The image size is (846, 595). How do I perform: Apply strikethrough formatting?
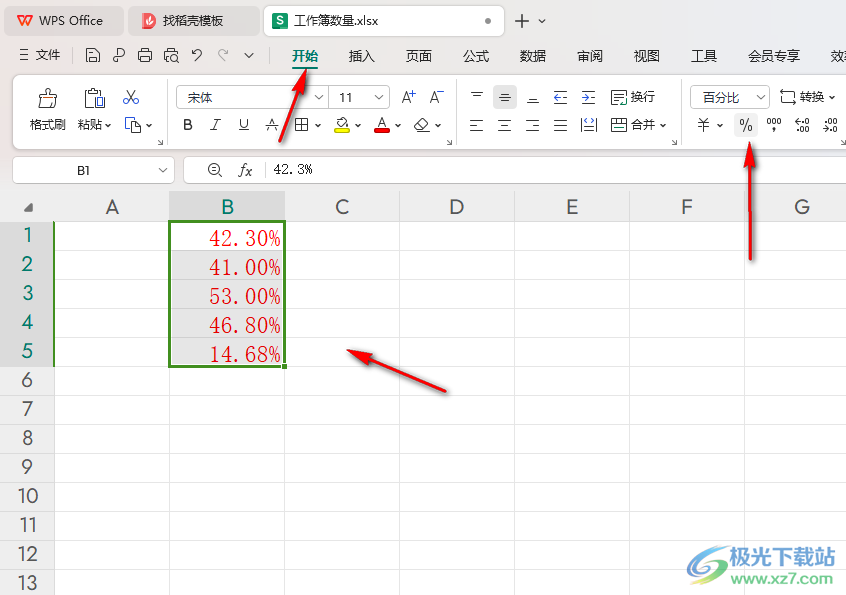(272, 125)
